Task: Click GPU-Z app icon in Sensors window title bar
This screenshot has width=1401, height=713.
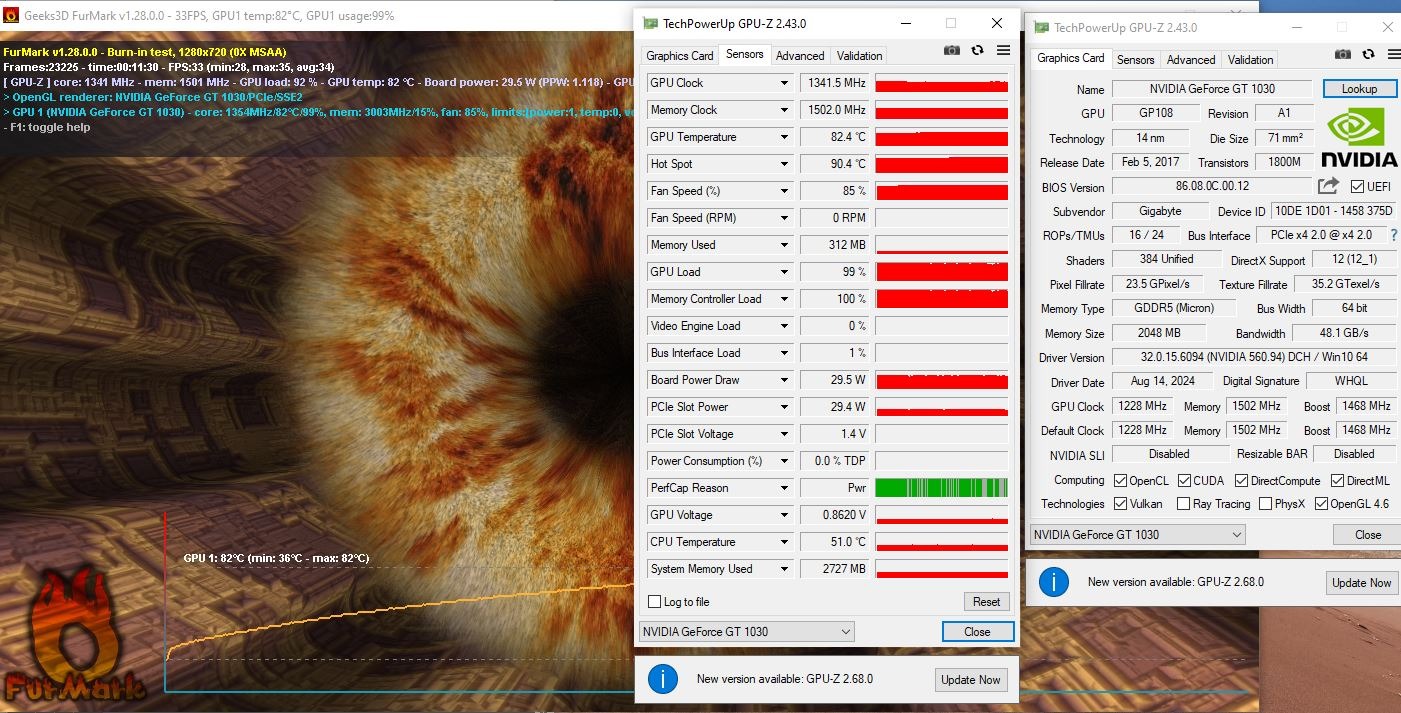Action: [x=650, y=23]
